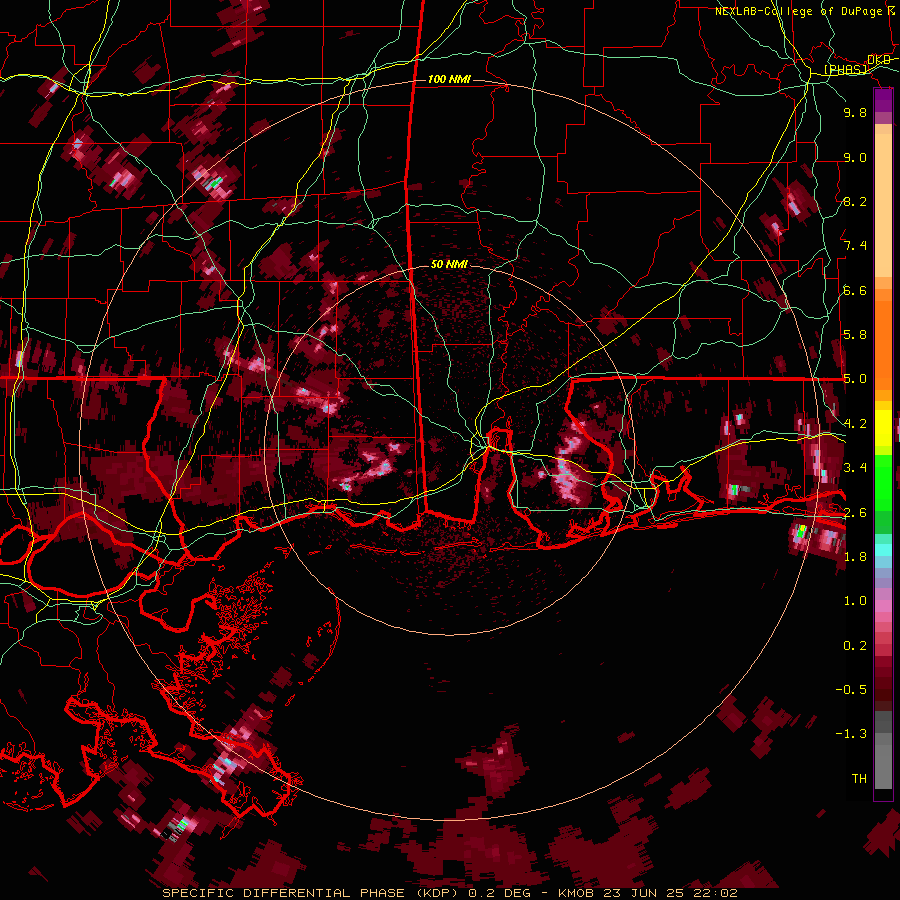Click the 3.4 color scale value
Image resolution: width=900 pixels, height=900 pixels.
coord(855,468)
